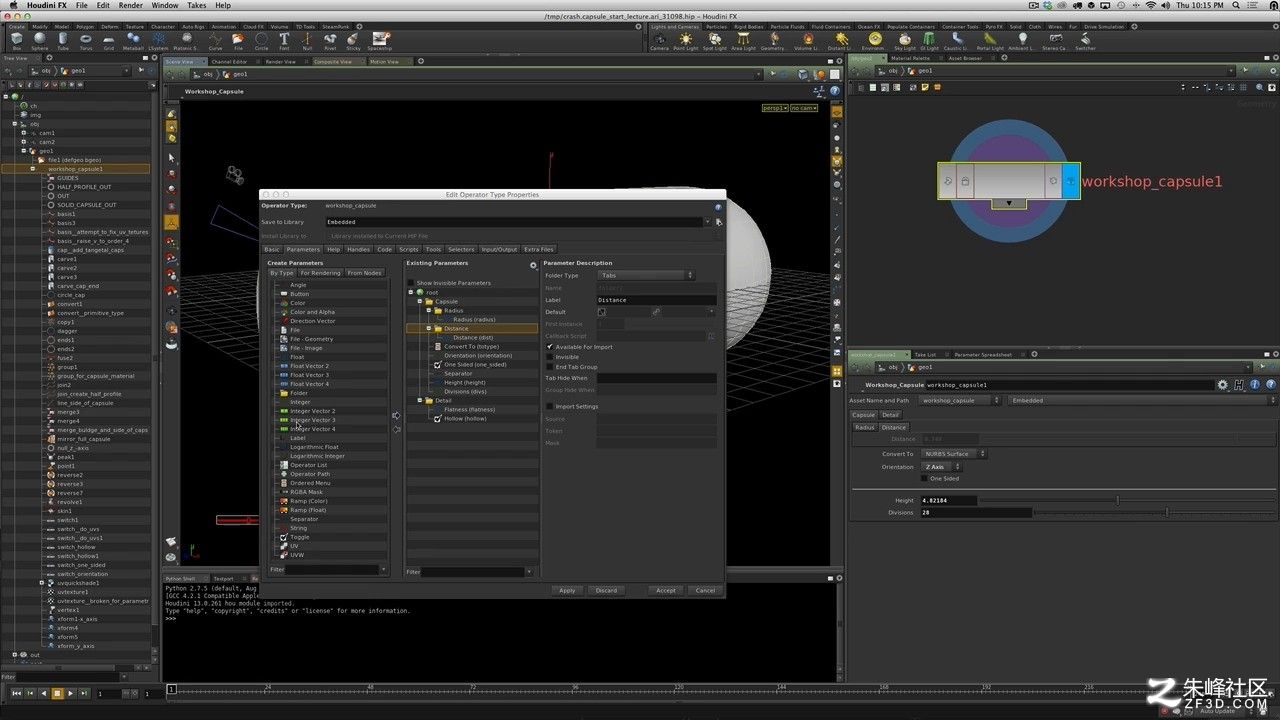1280x720 pixels.
Task: Switch to the Scripts tab in dialog
Action: pos(409,249)
